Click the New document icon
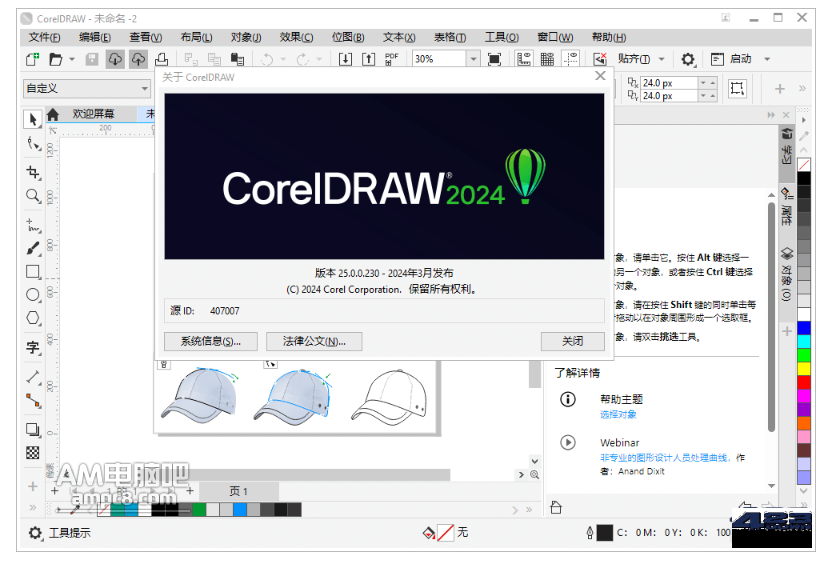 pyautogui.click(x=32, y=59)
